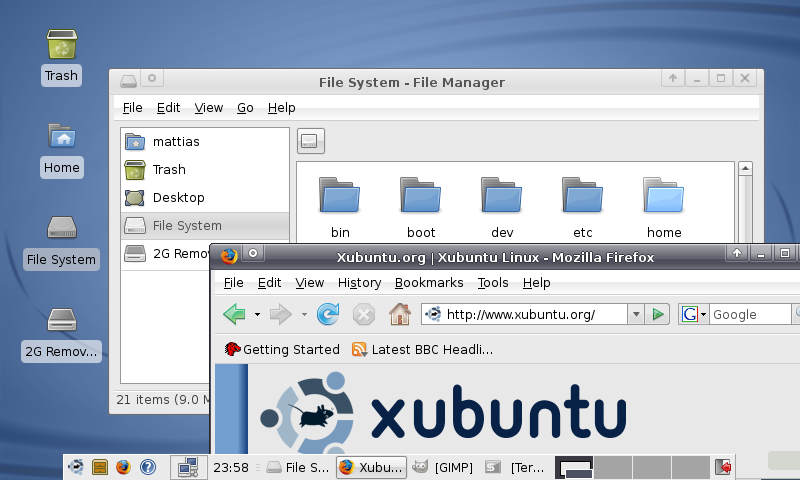The height and width of the screenshot is (480, 800).
Task: Expand the Back button history dropdown
Action: coord(257,314)
